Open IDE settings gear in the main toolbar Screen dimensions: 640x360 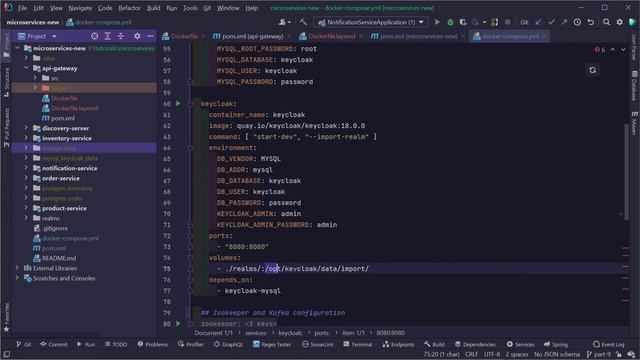(x=620, y=22)
